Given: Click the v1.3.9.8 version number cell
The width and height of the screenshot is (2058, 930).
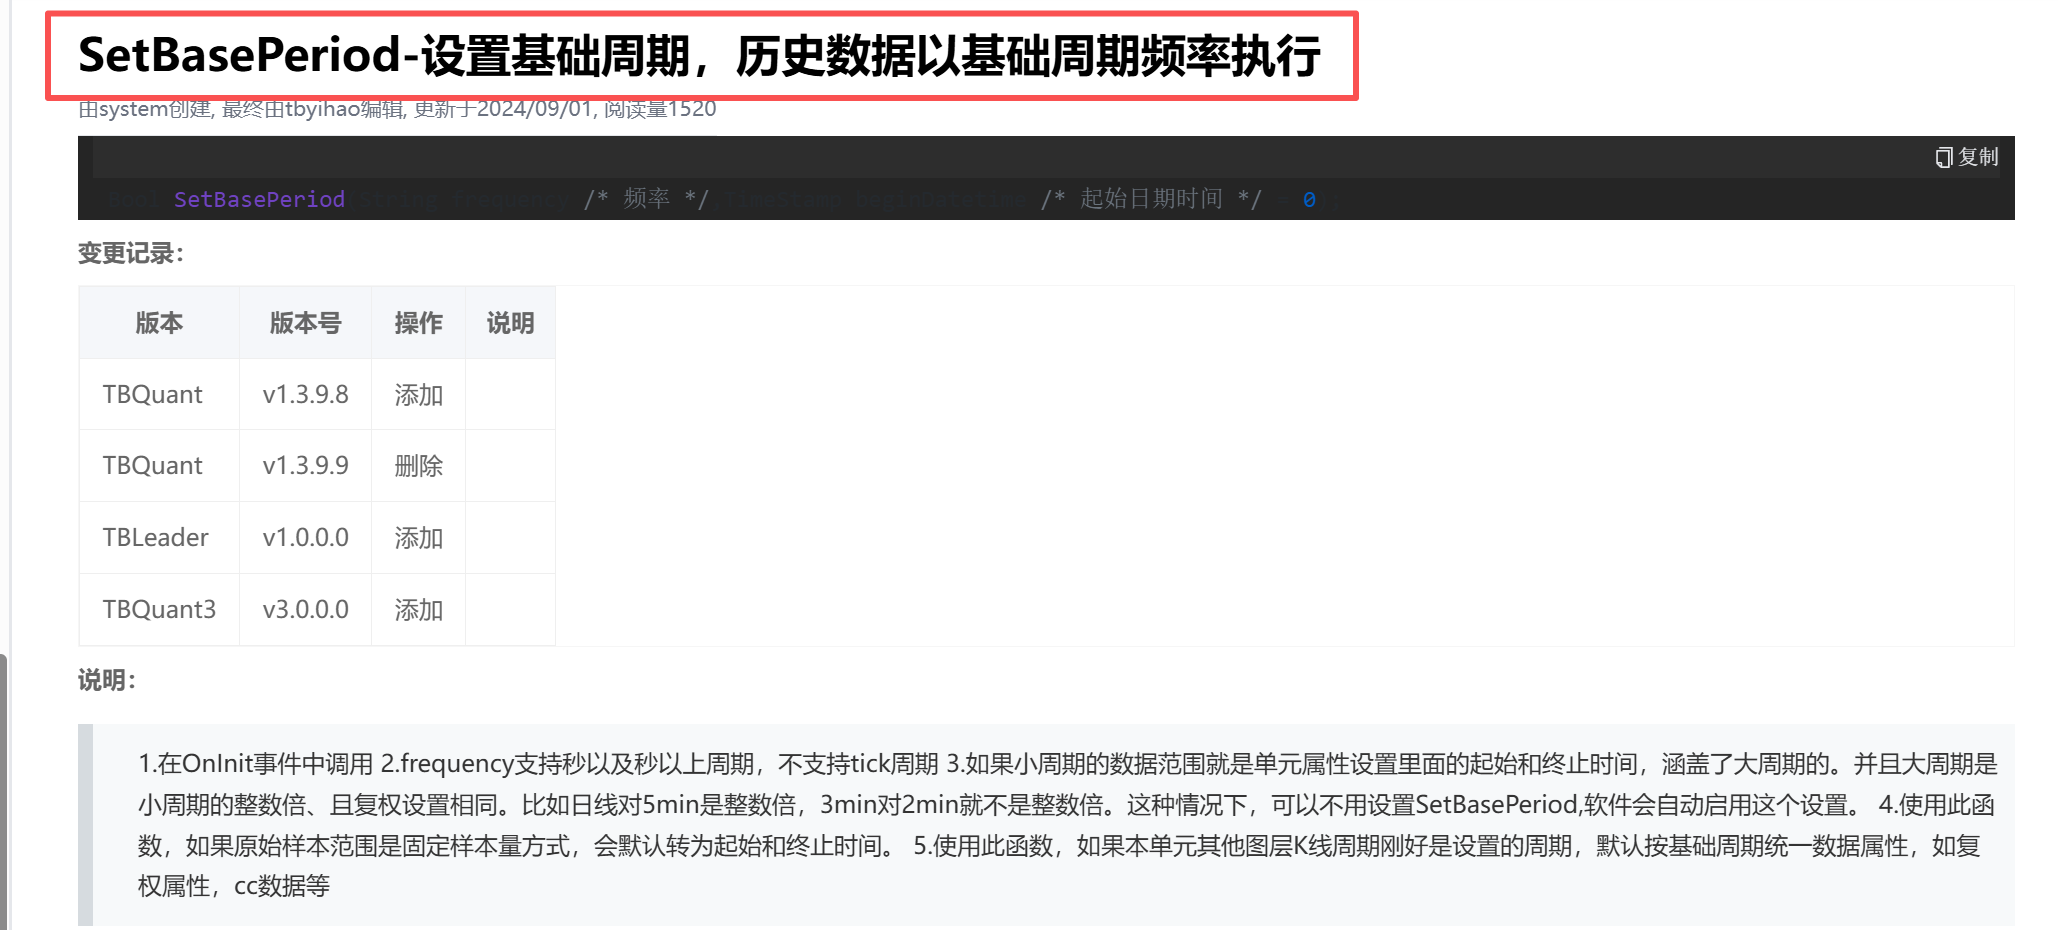Looking at the screenshot, I should click(305, 395).
